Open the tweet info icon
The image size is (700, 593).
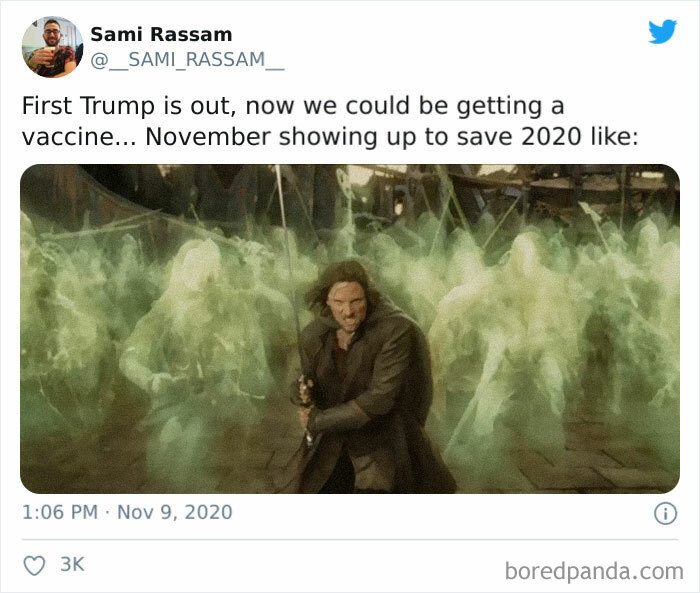pos(665,513)
